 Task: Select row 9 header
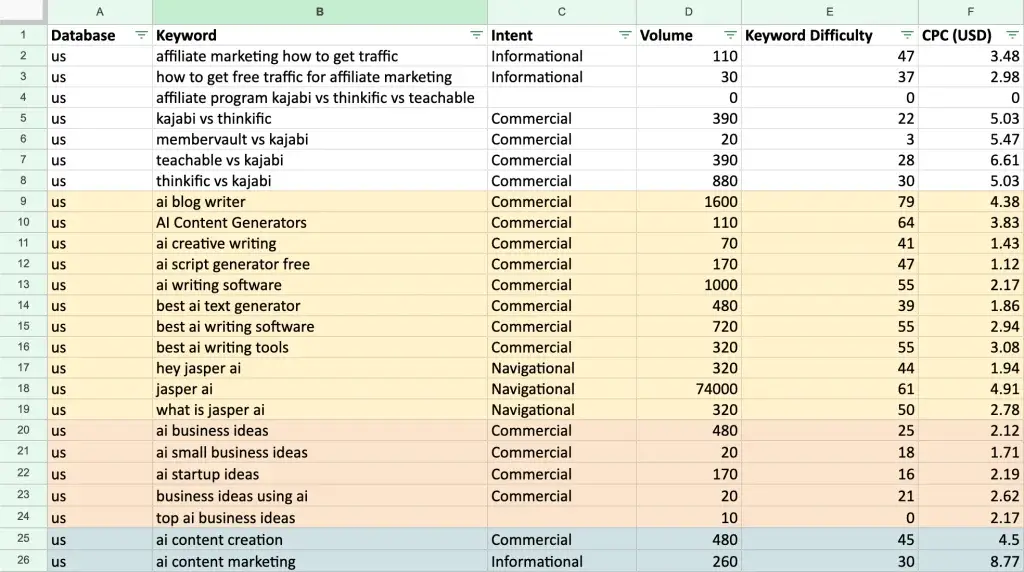click(23, 202)
